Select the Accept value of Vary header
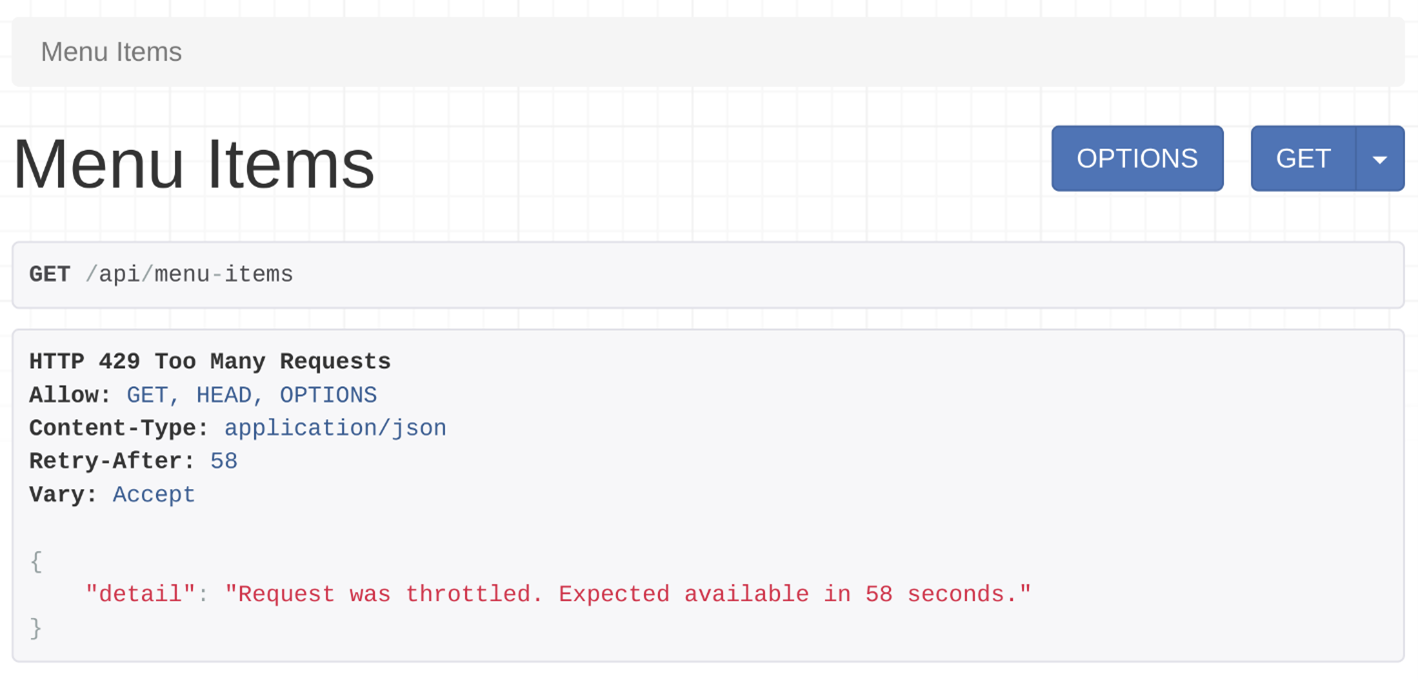 (x=154, y=494)
